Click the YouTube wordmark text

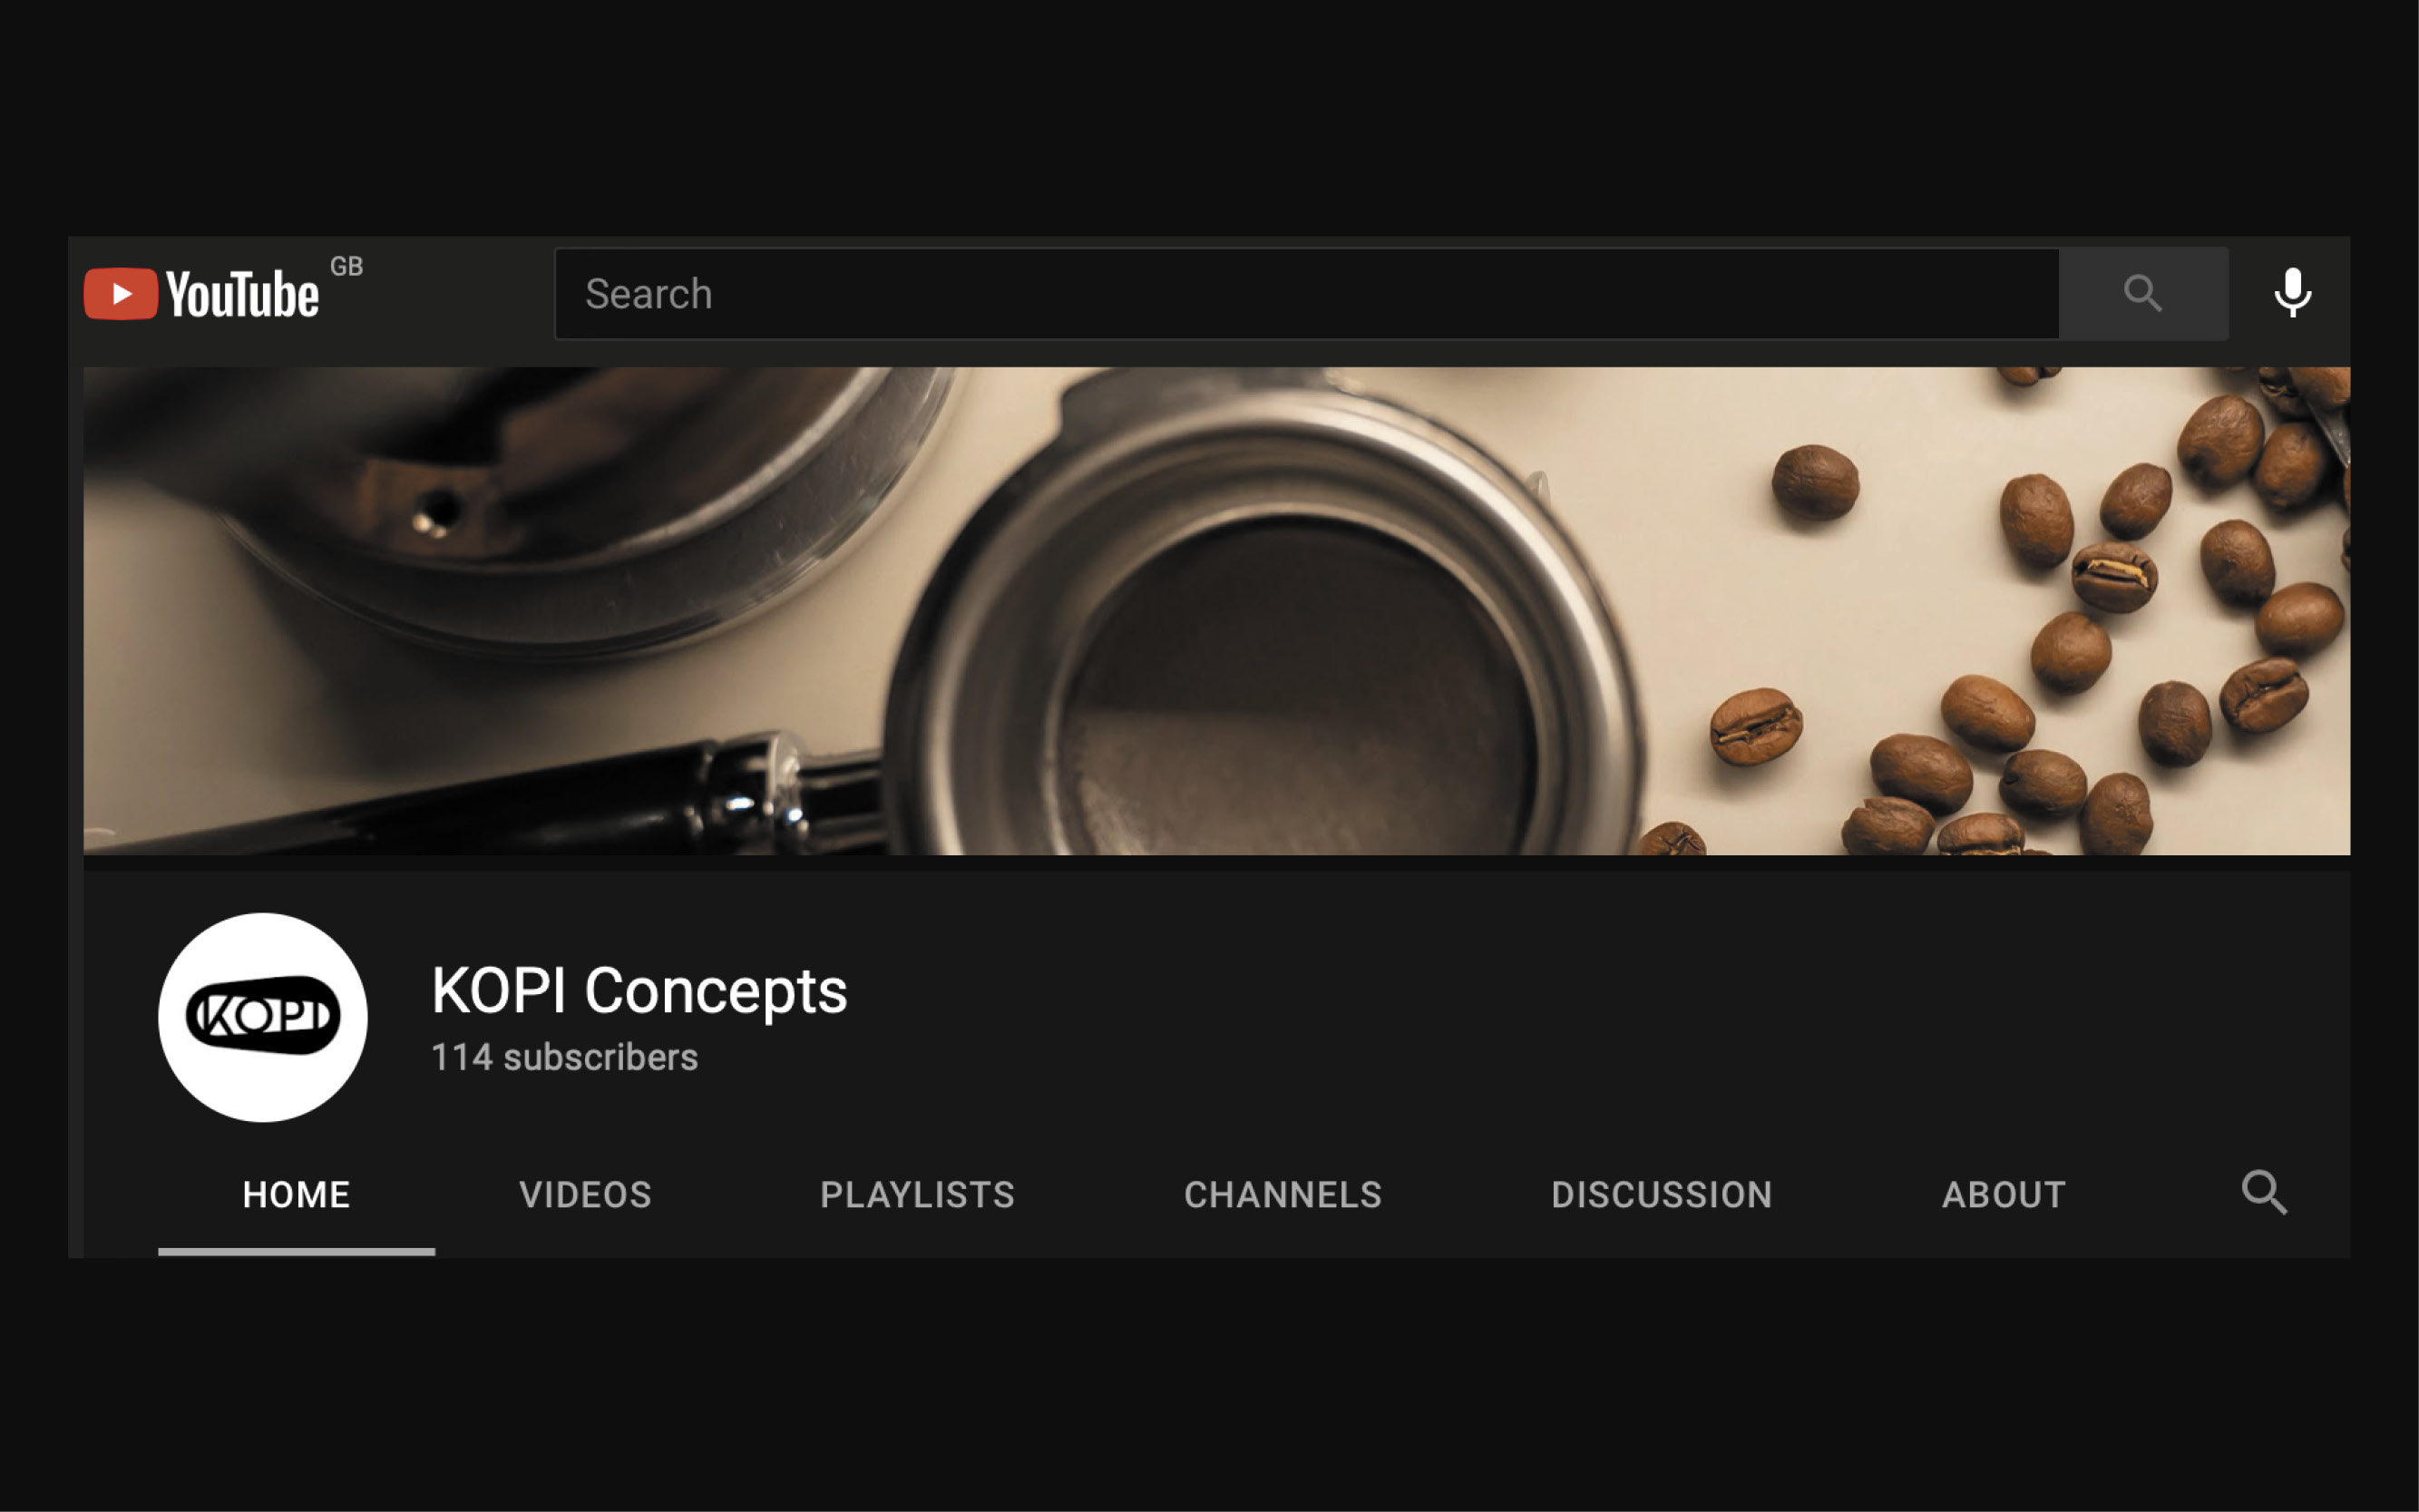click(x=242, y=294)
